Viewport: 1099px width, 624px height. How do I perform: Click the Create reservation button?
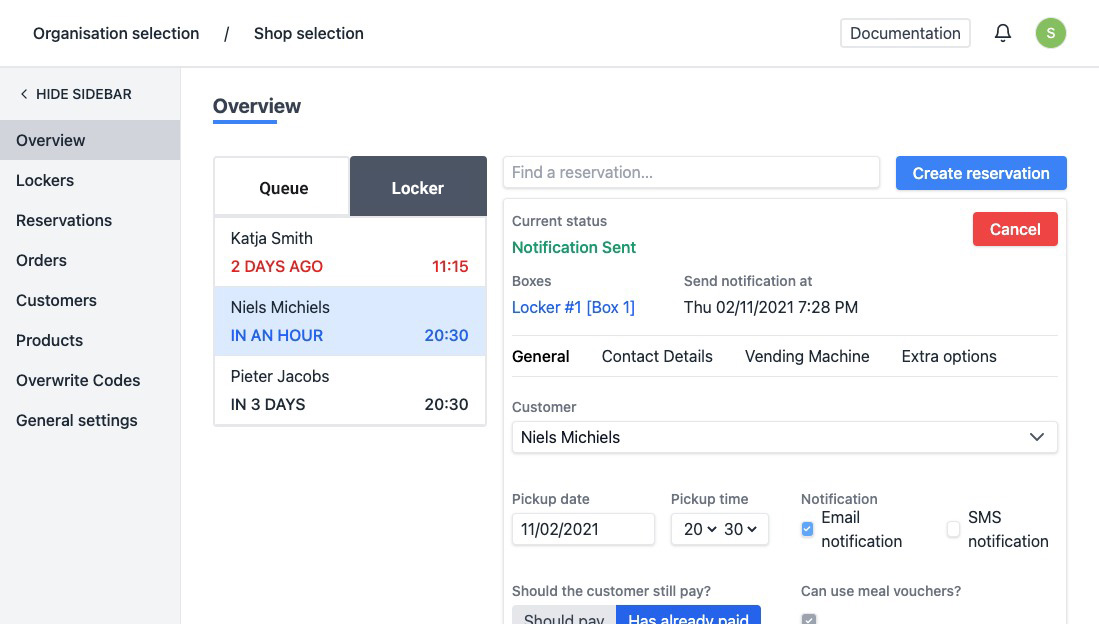point(980,173)
